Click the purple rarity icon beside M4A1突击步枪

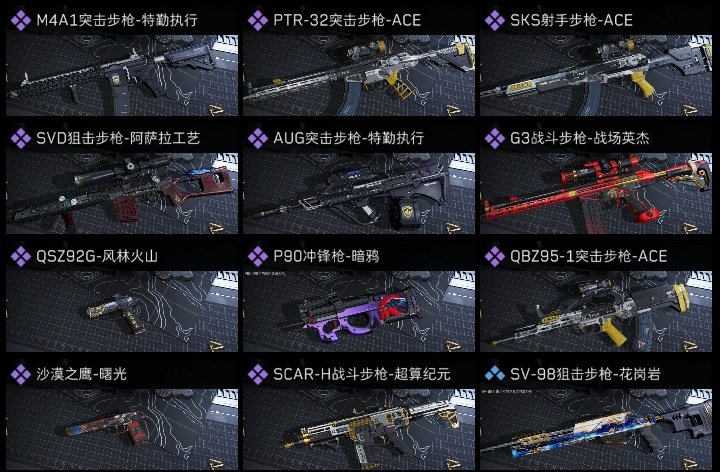coord(21,20)
